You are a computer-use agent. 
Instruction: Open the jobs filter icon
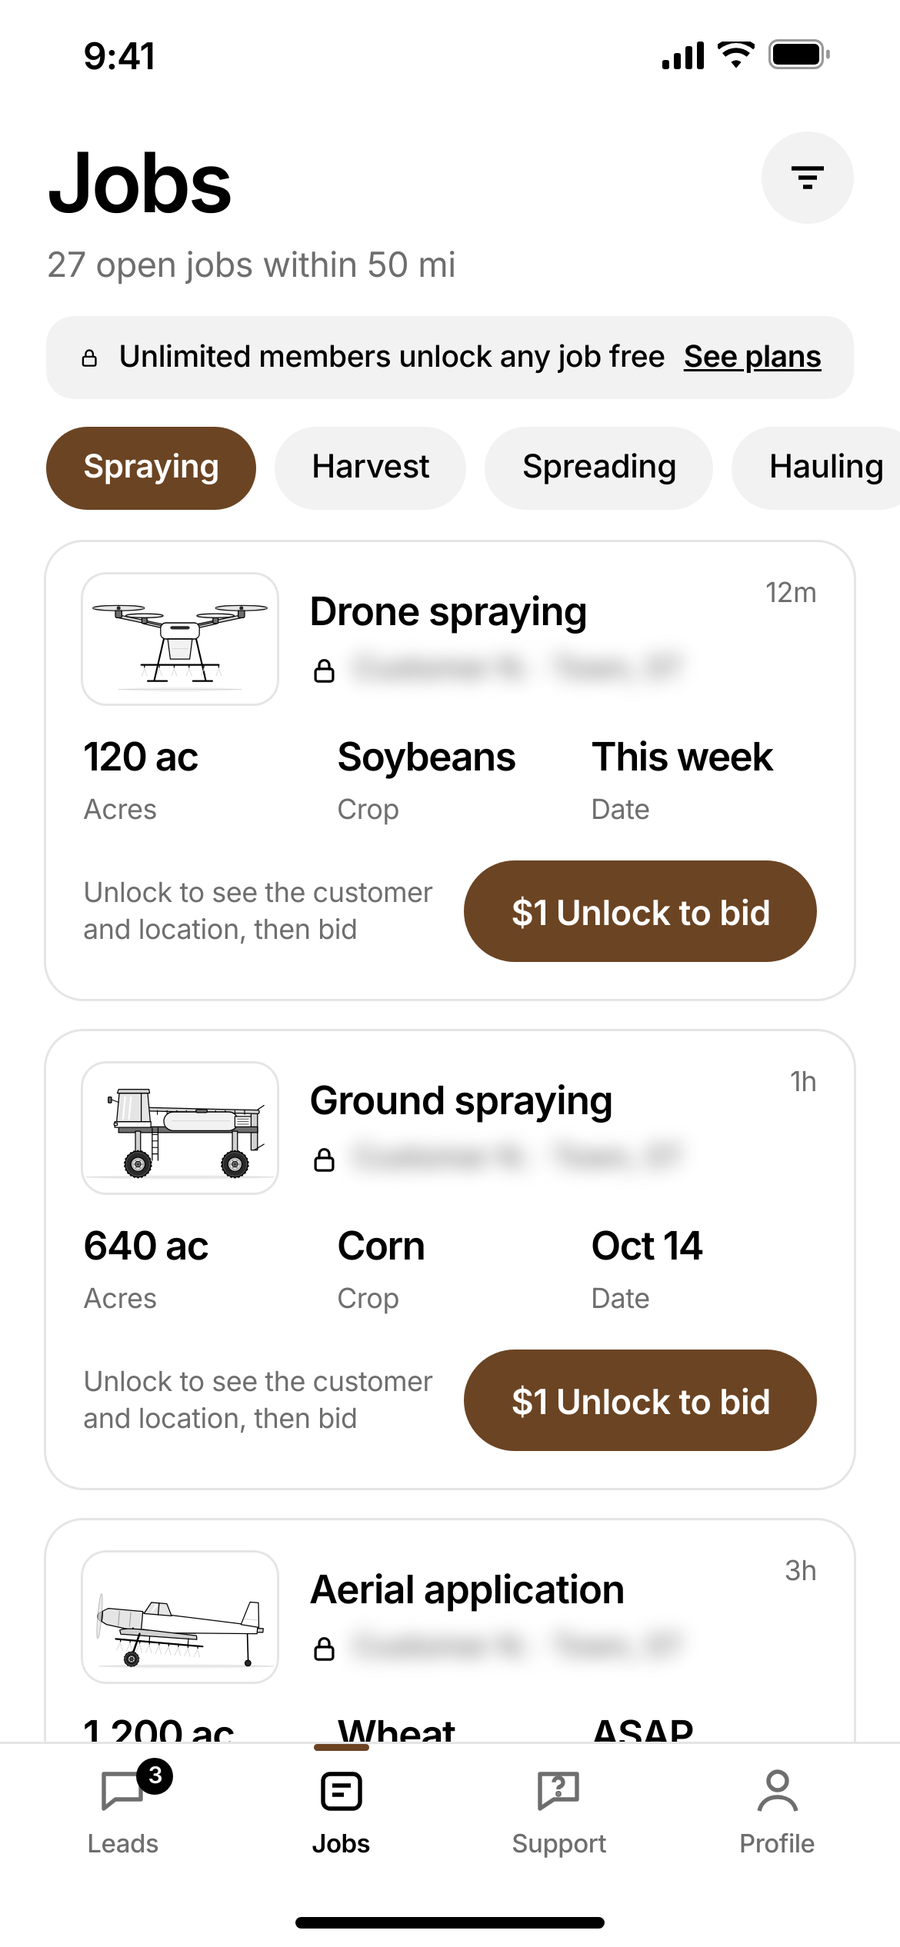point(807,178)
